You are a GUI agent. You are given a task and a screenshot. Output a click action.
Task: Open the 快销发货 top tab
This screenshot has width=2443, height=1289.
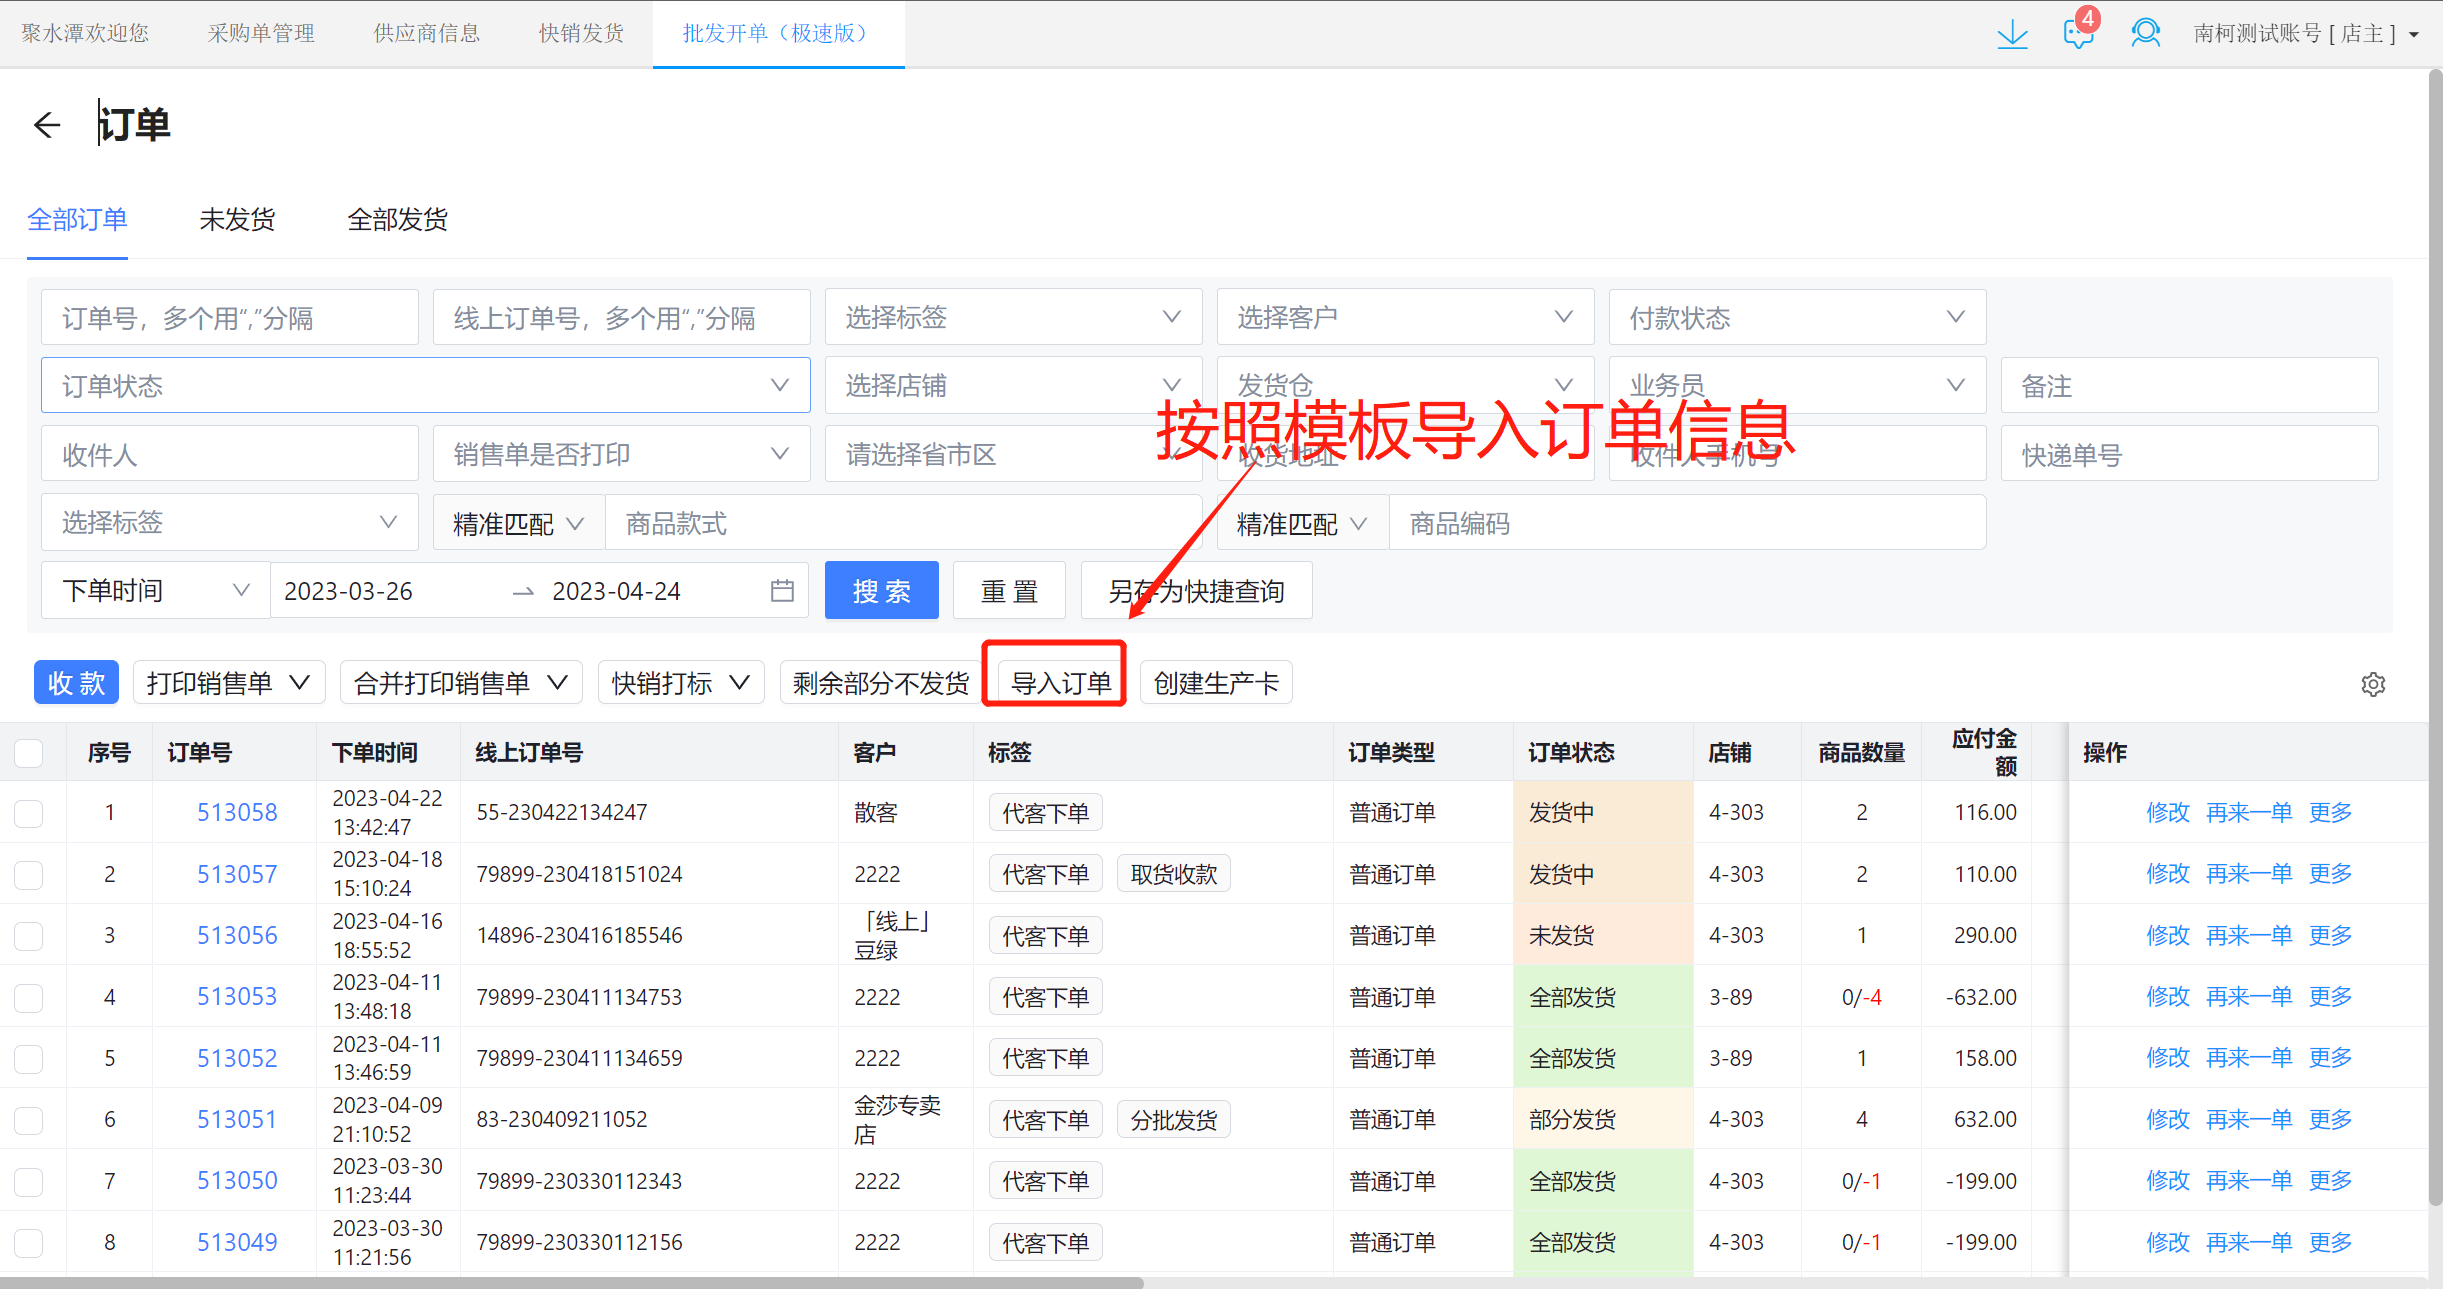pyautogui.click(x=581, y=33)
